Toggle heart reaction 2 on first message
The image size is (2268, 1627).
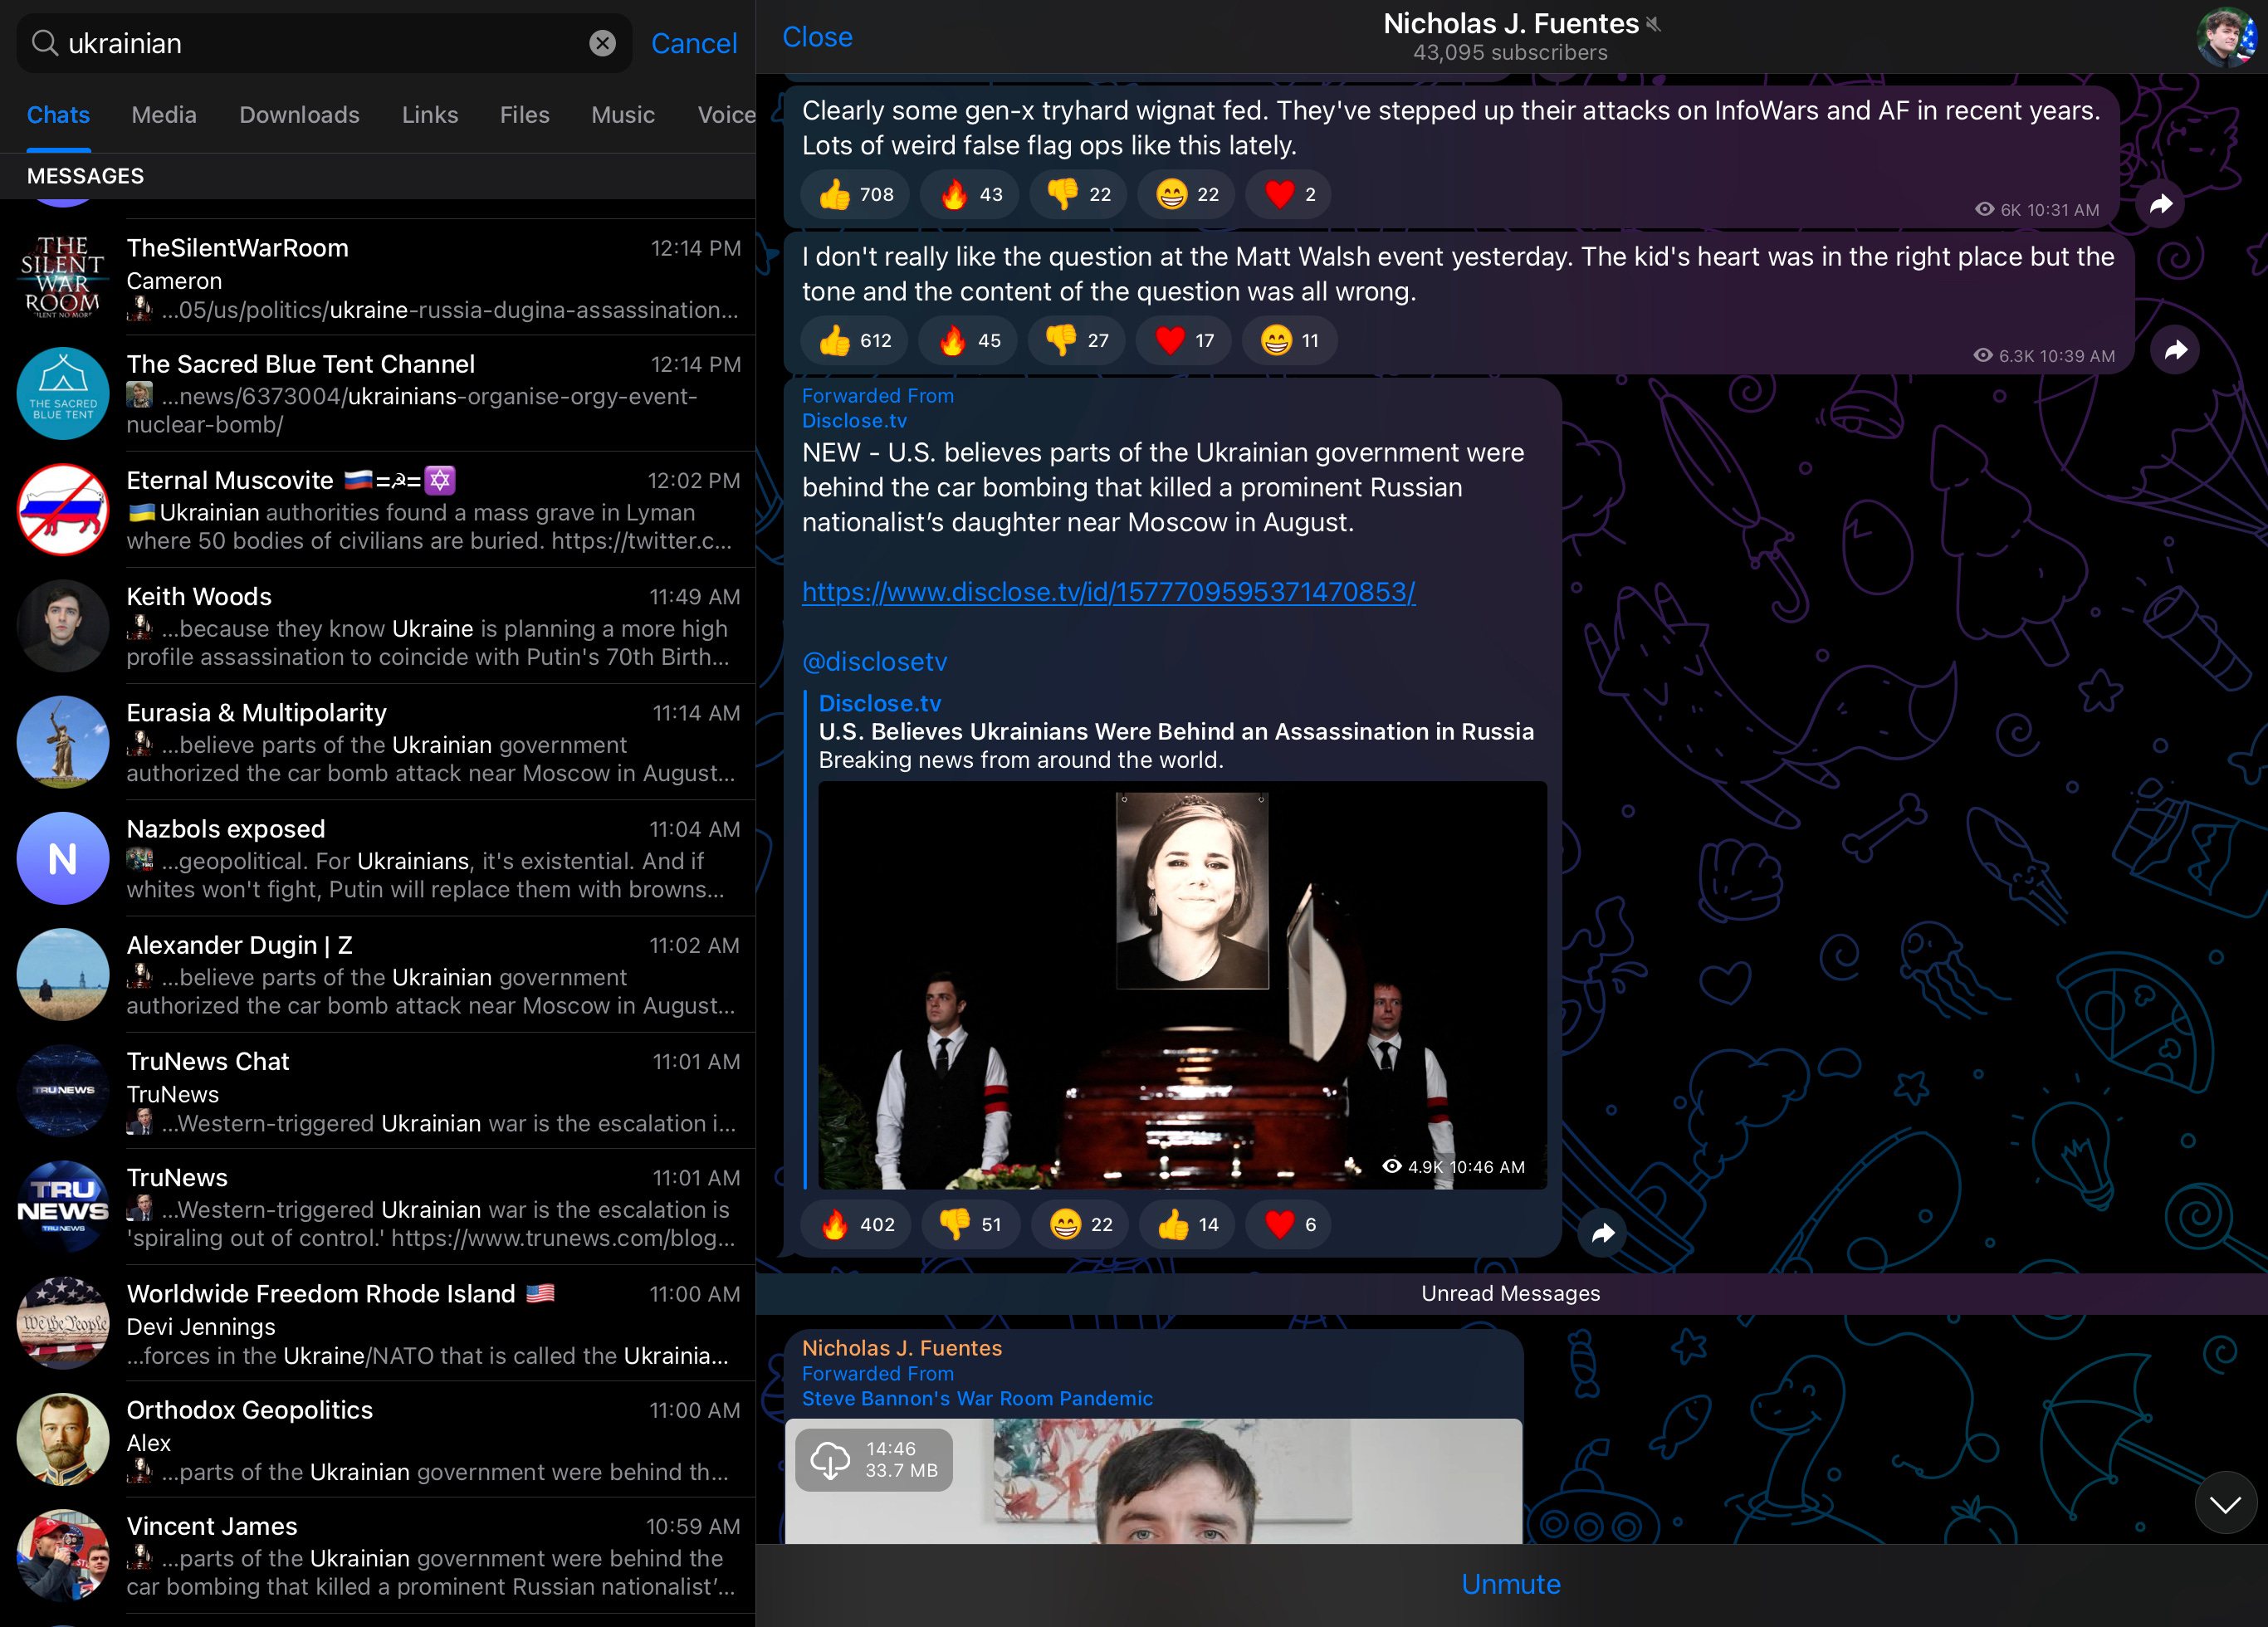click(x=1288, y=194)
